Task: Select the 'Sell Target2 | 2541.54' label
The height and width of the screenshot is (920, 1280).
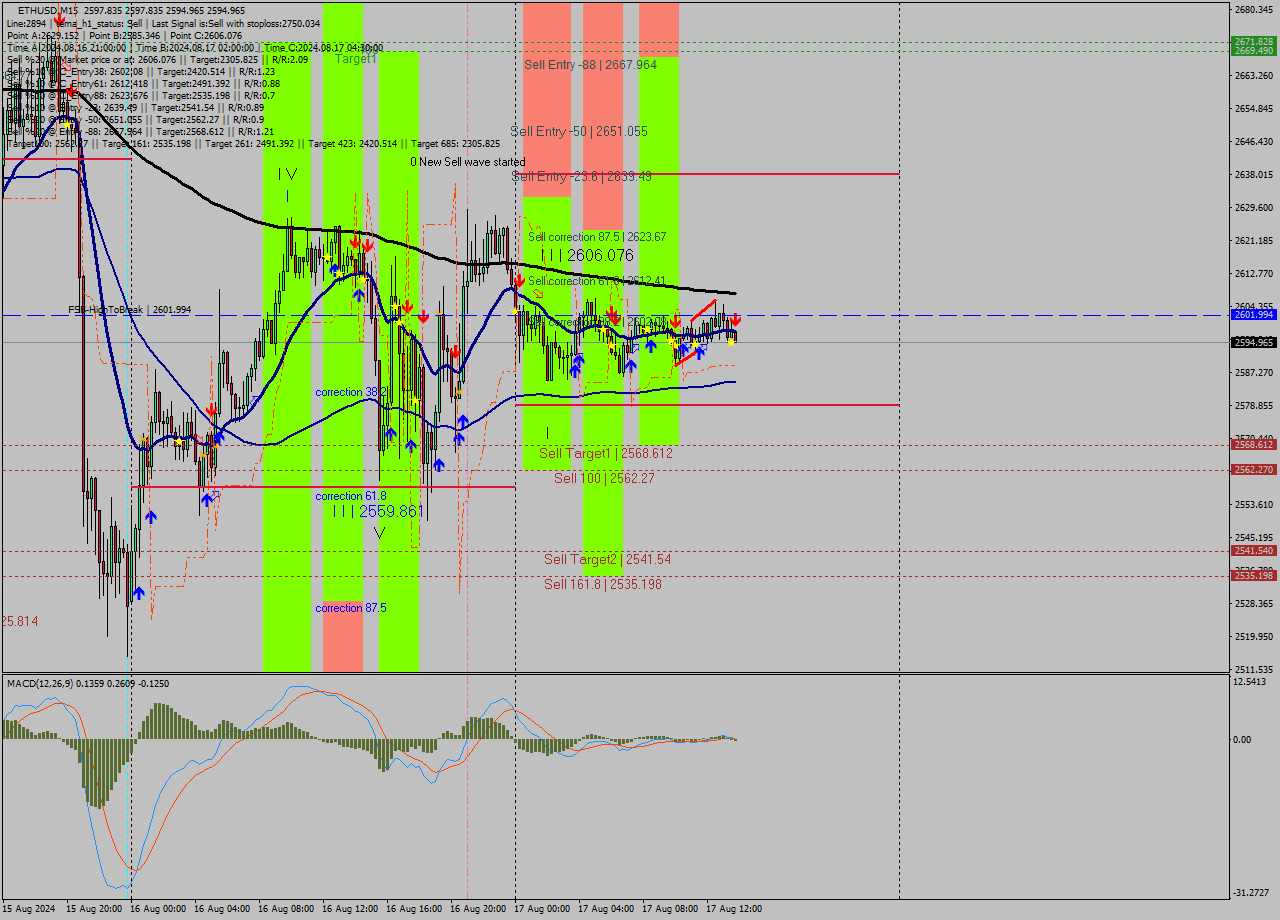Action: pos(607,559)
